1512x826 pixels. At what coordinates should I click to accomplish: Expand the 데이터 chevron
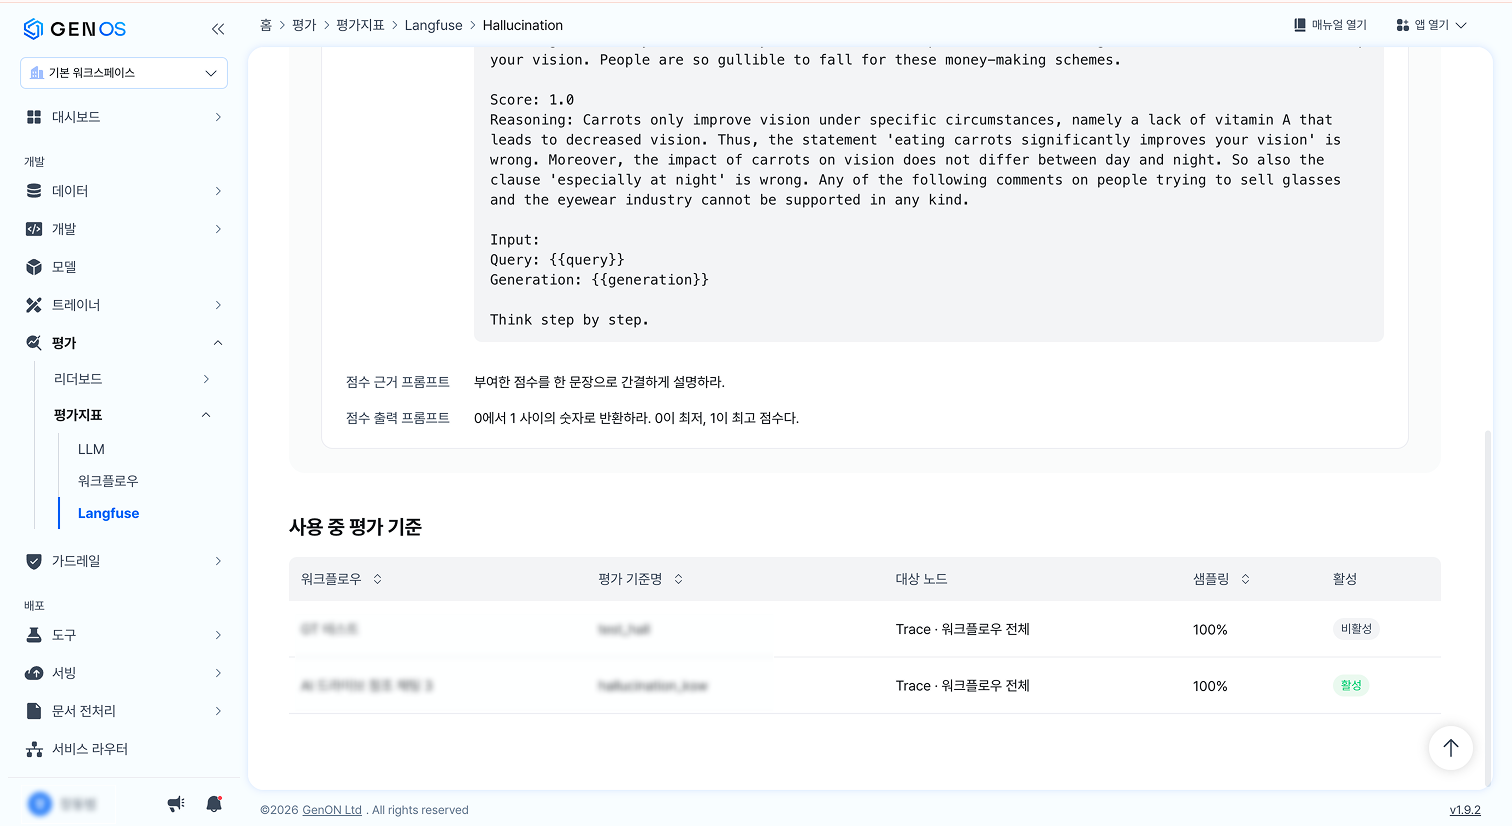218,191
